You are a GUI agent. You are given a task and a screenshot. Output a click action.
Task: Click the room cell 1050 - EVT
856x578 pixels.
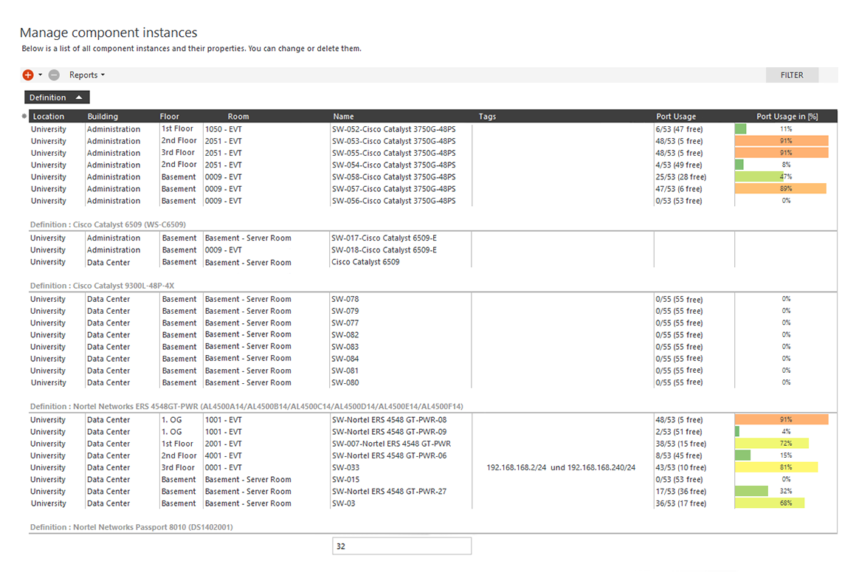pos(223,129)
